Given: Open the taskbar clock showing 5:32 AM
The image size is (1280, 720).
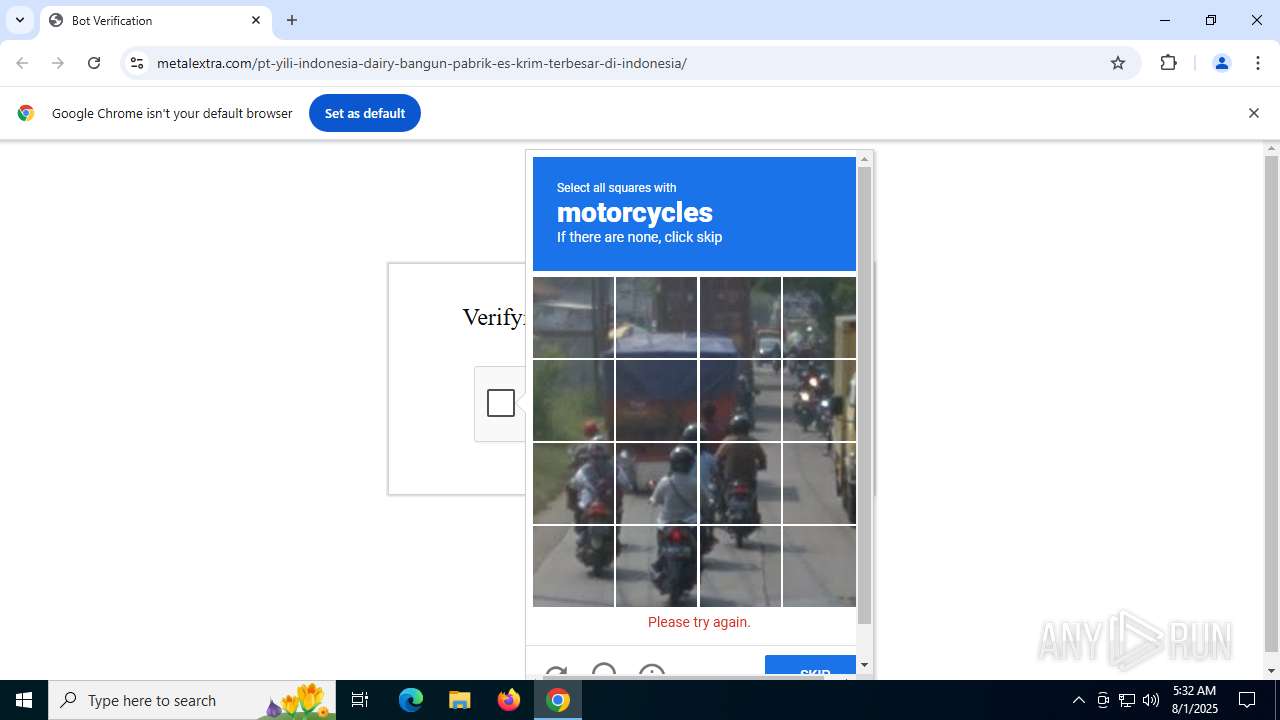Looking at the screenshot, I should pos(1194,700).
